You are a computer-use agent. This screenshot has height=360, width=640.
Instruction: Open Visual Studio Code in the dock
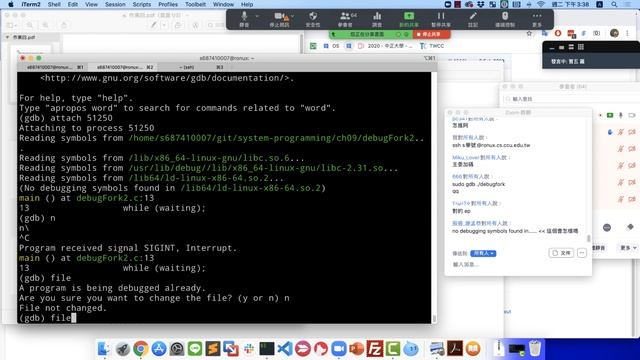pos(284,349)
